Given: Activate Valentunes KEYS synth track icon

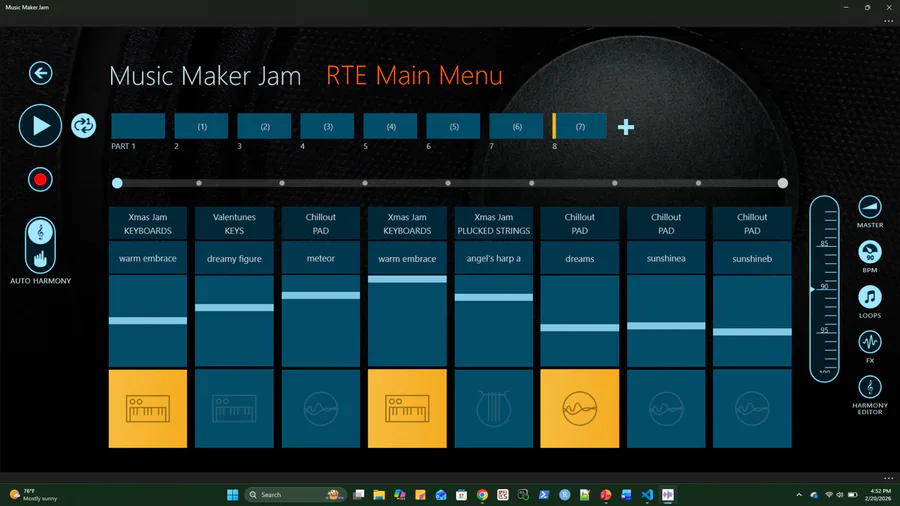Looking at the screenshot, I should 234,408.
